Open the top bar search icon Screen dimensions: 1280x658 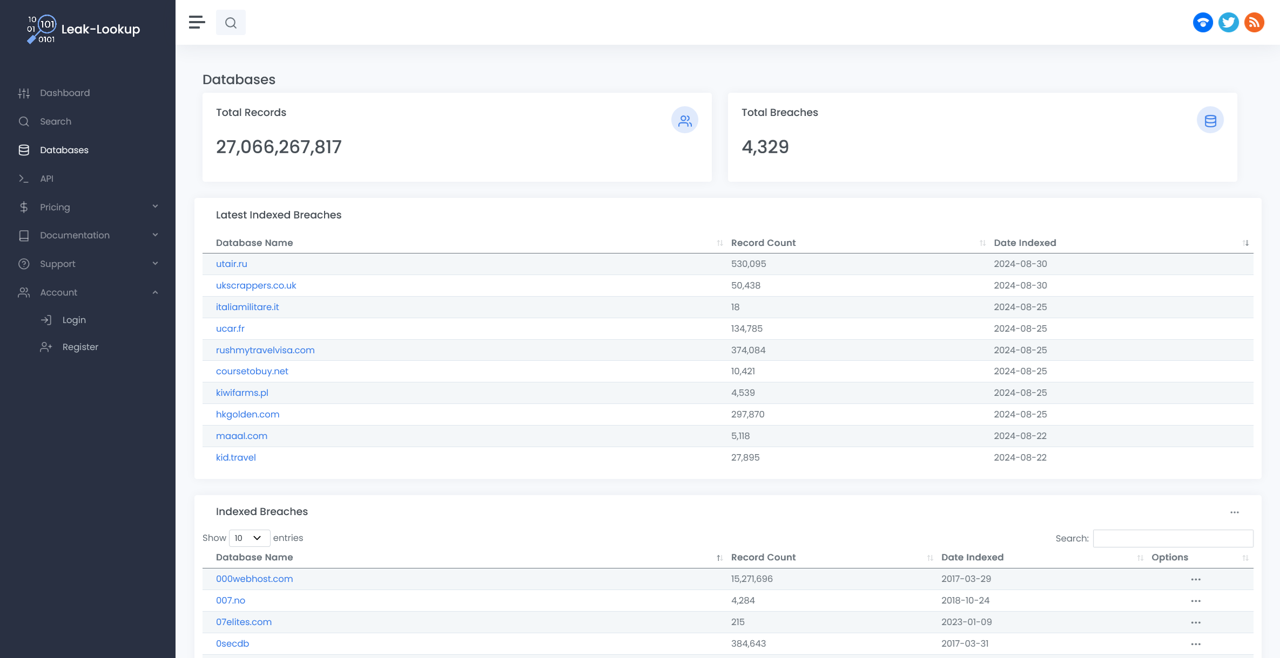231,23
